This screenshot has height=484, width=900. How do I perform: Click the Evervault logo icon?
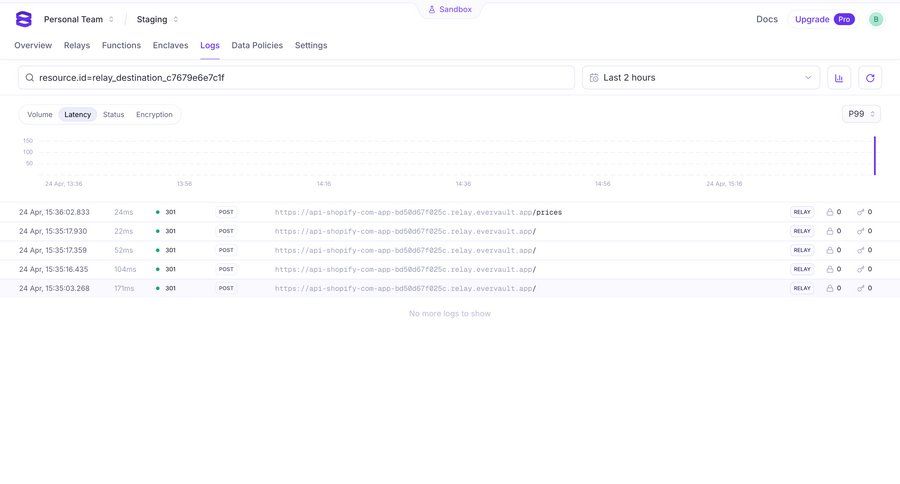pos(24,19)
